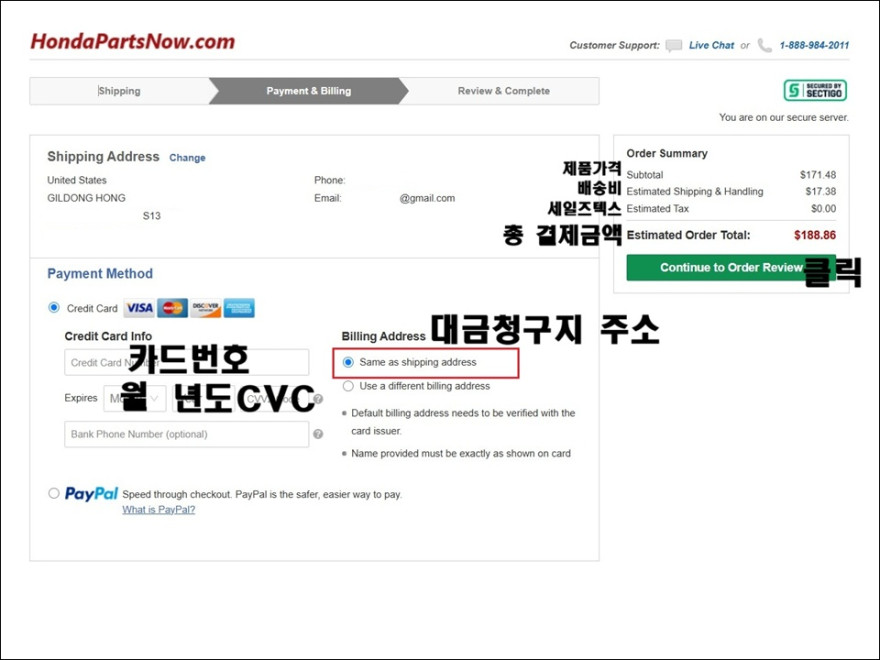
Task: Click the Estimated Order Total label
Action: 688,235
